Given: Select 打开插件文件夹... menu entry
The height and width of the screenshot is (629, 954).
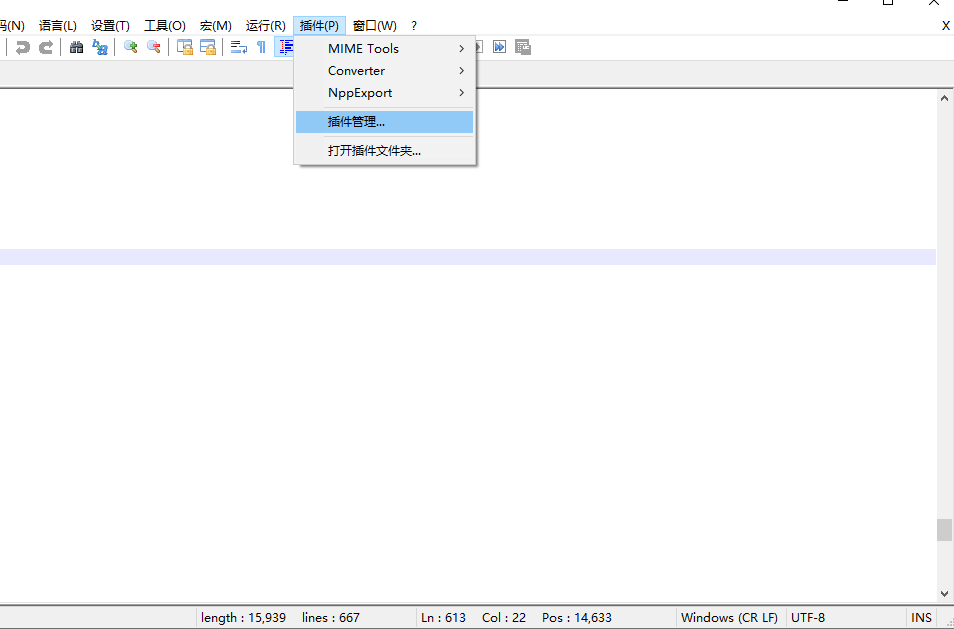Looking at the screenshot, I should (x=385, y=151).
